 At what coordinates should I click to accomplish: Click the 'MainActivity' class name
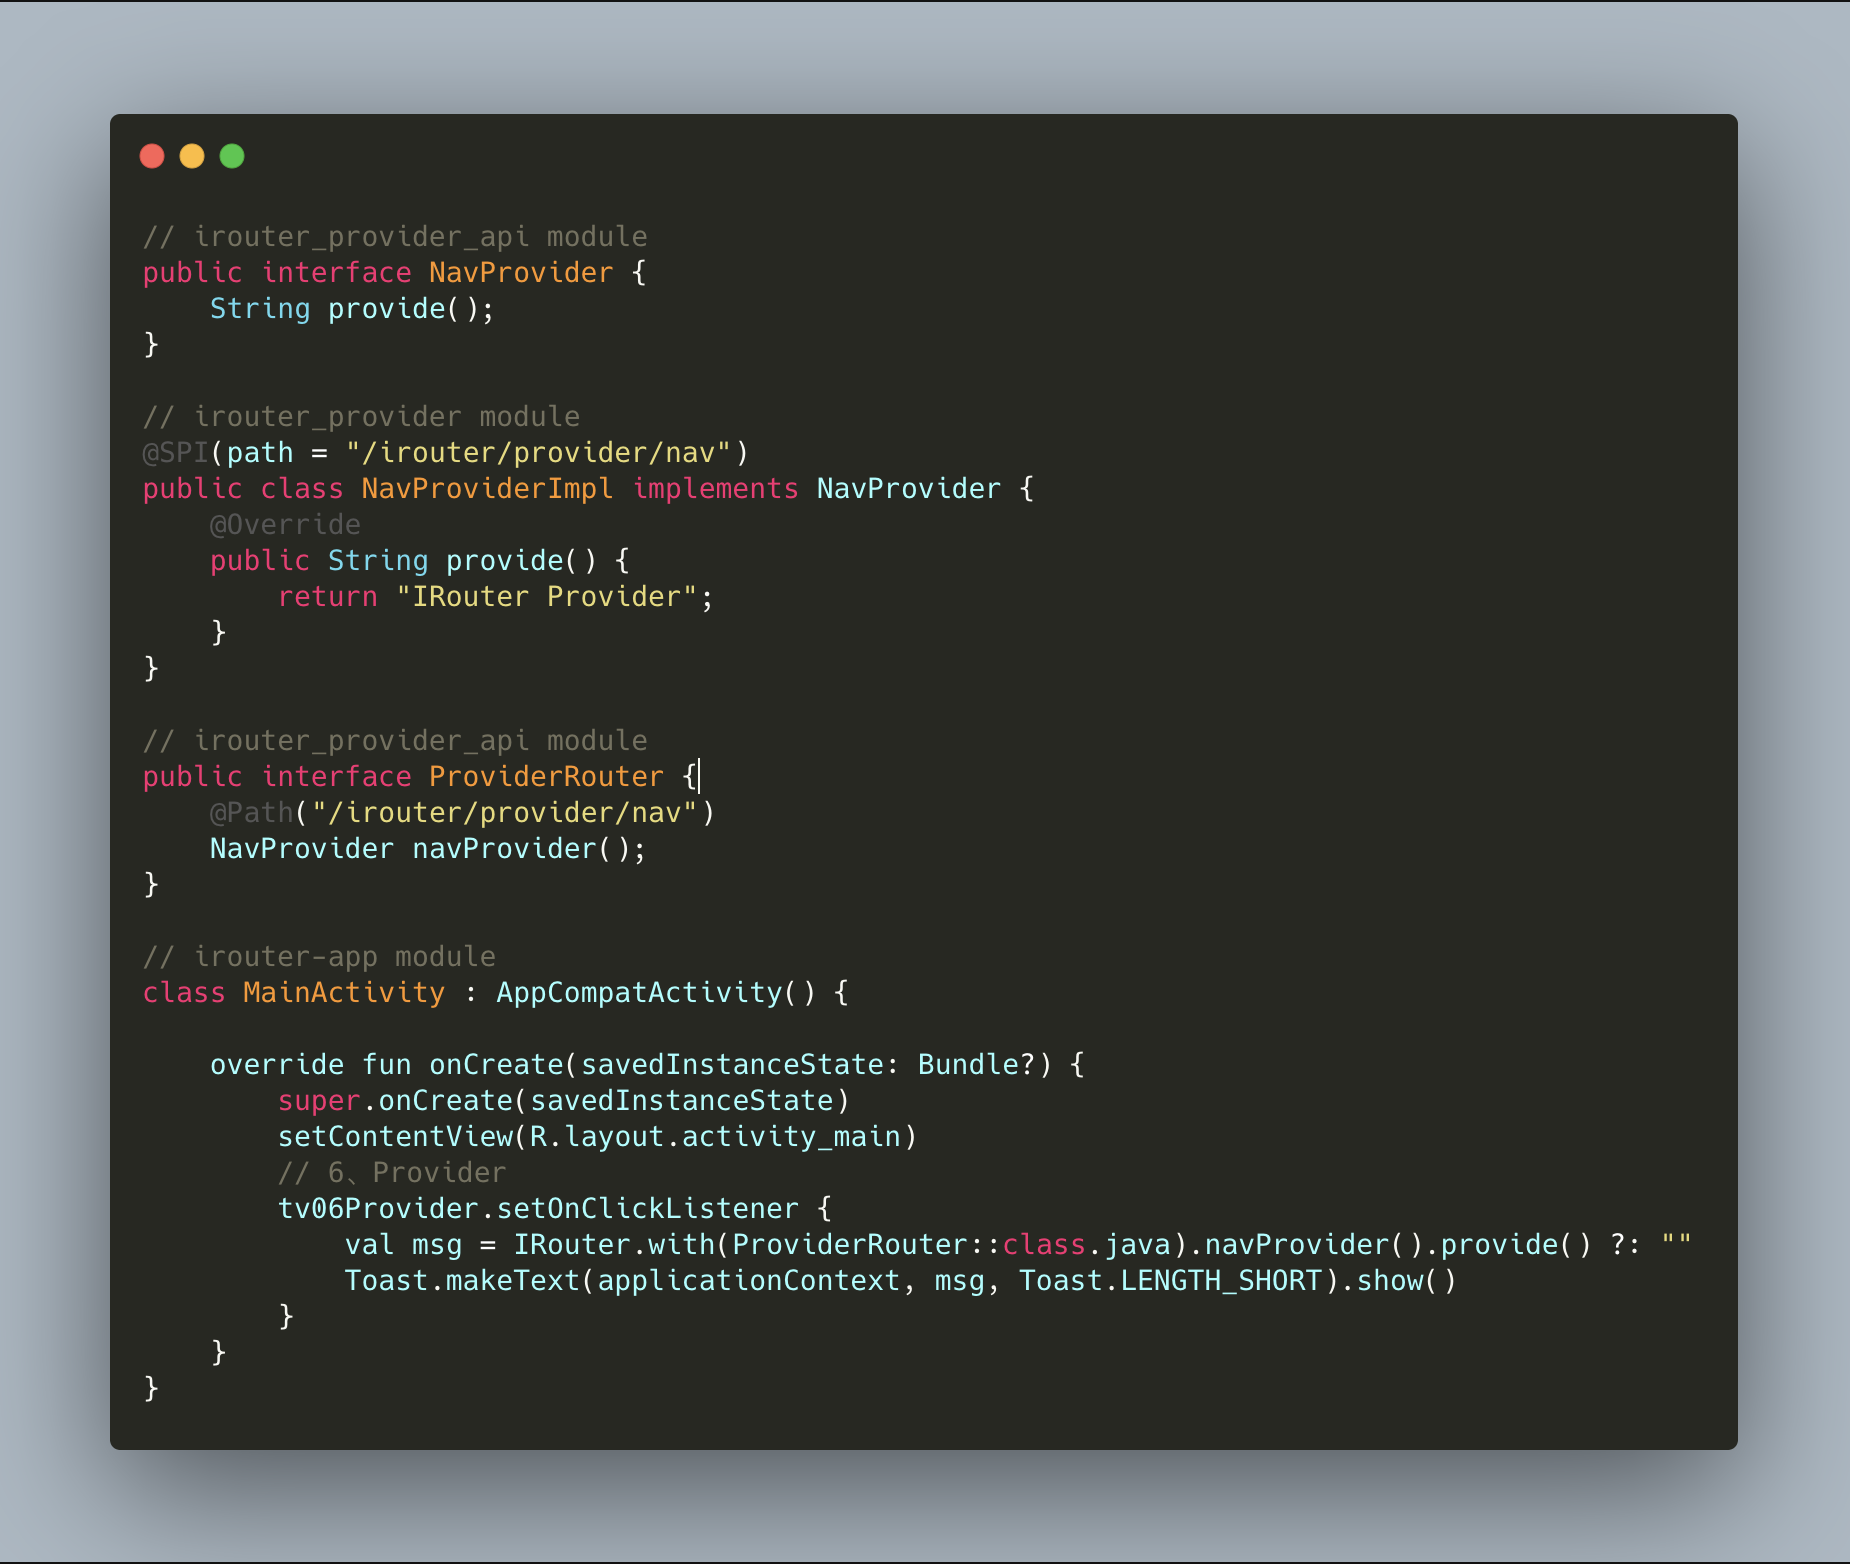(x=344, y=993)
